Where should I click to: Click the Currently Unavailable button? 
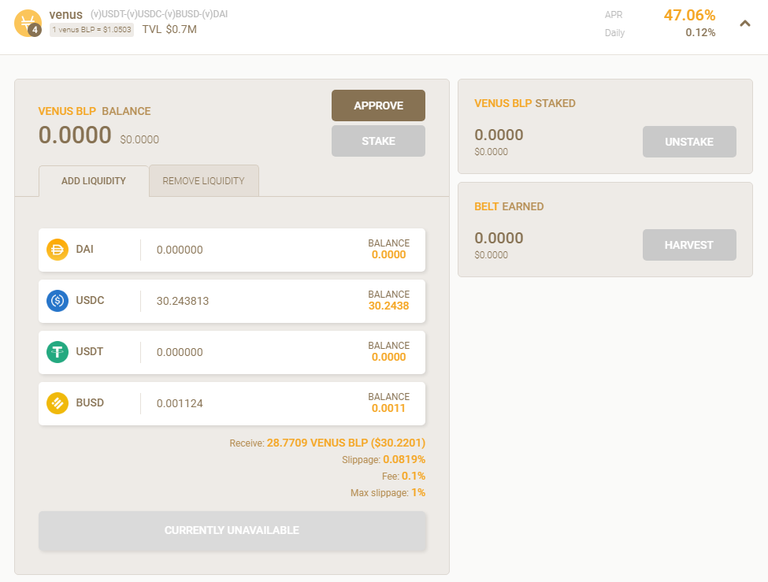(x=232, y=531)
